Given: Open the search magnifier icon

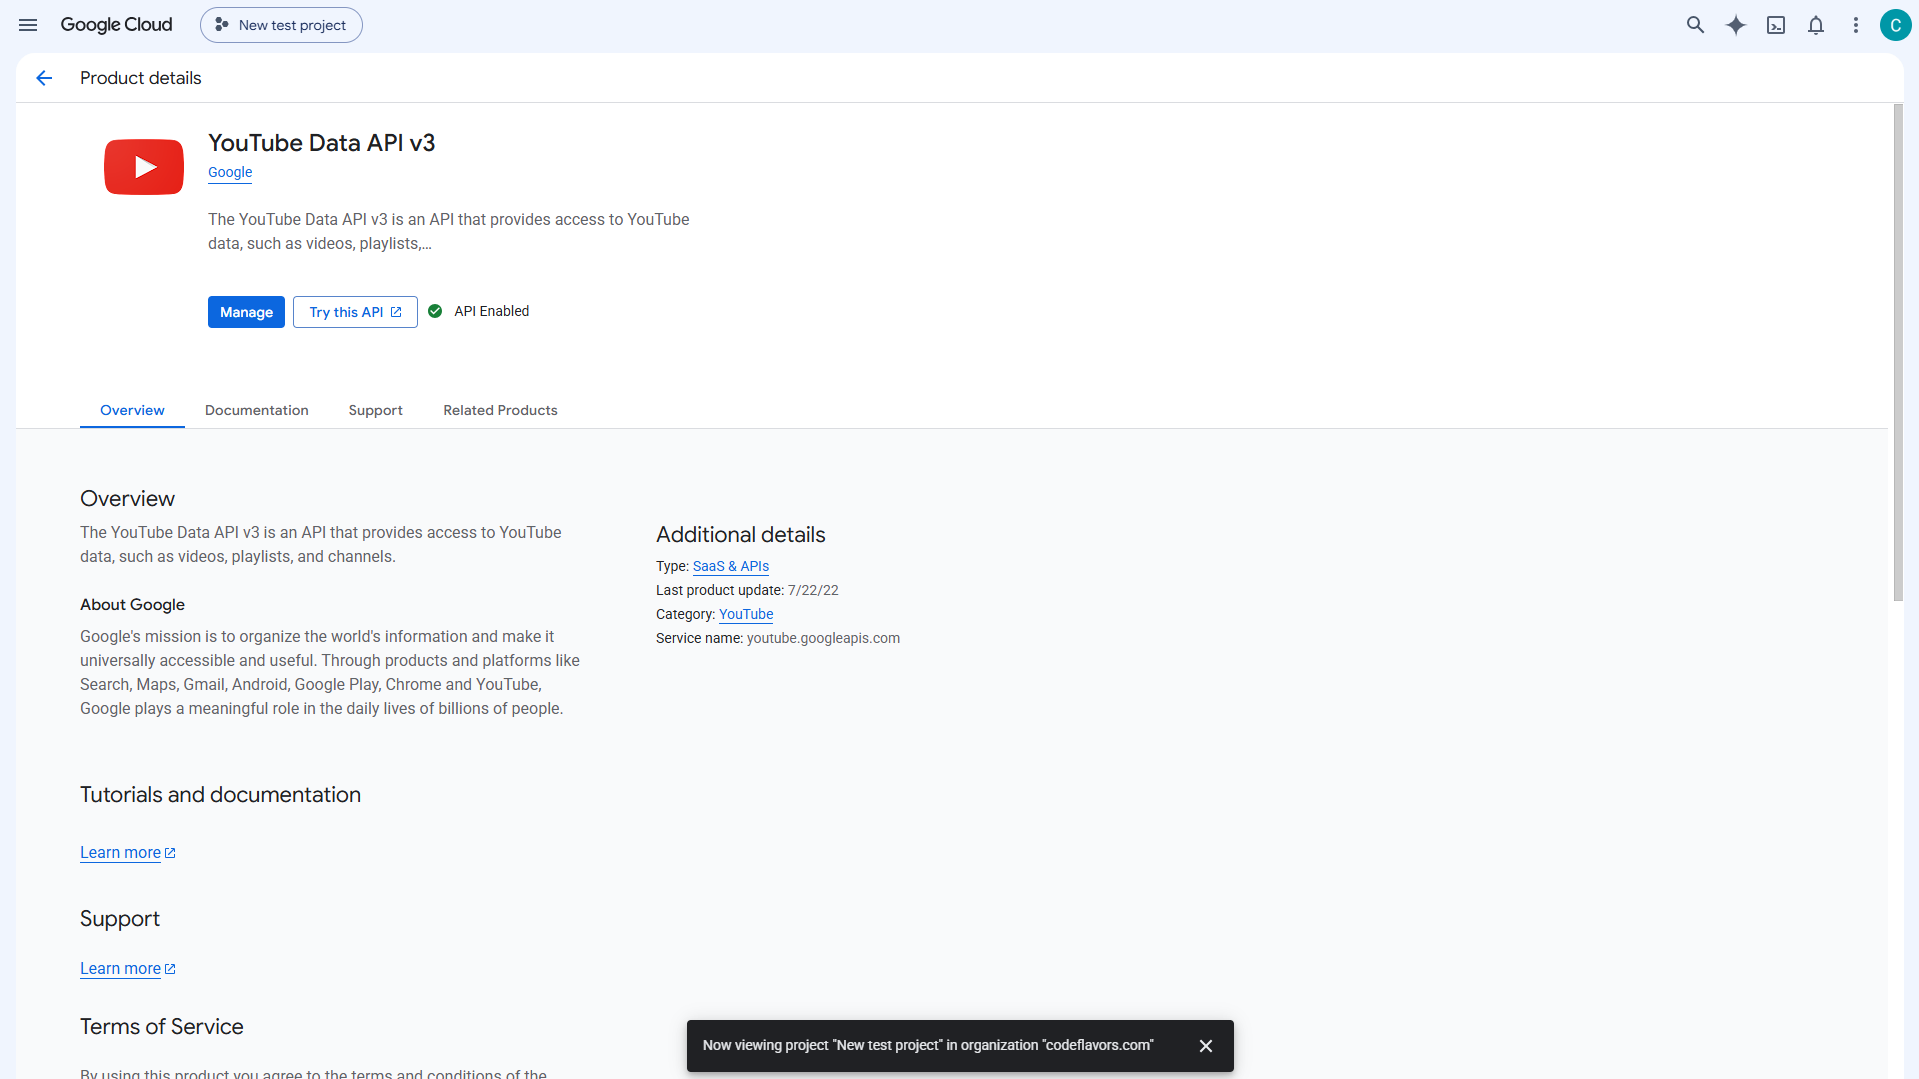Looking at the screenshot, I should pyautogui.click(x=1695, y=25).
